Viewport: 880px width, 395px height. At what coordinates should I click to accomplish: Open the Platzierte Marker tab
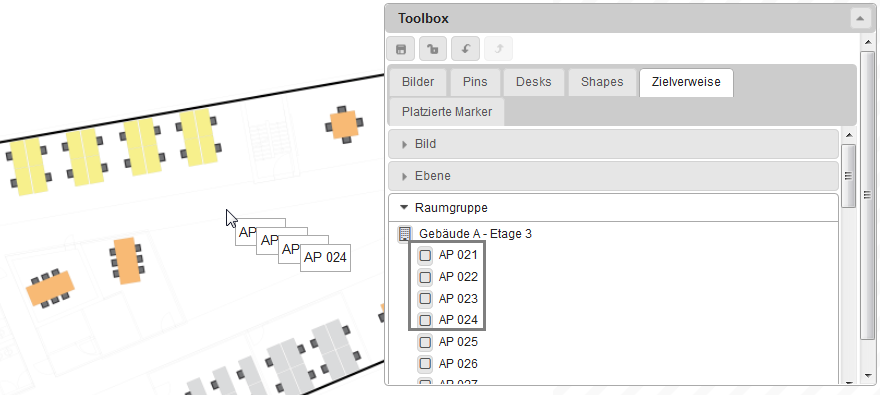pyautogui.click(x=447, y=112)
